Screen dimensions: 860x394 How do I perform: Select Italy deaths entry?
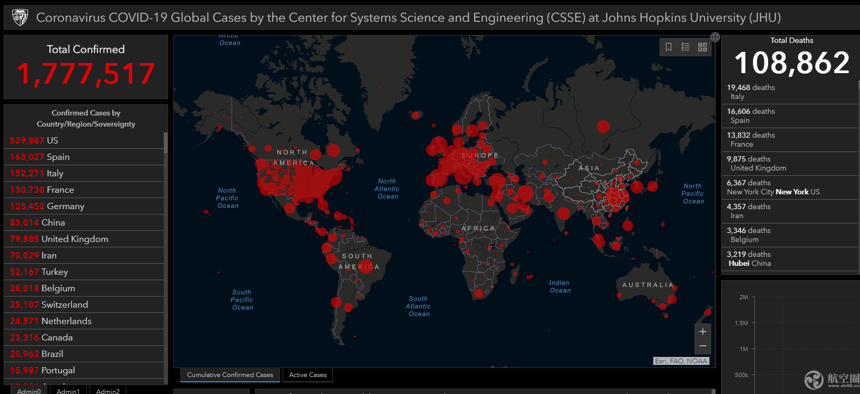click(x=789, y=92)
